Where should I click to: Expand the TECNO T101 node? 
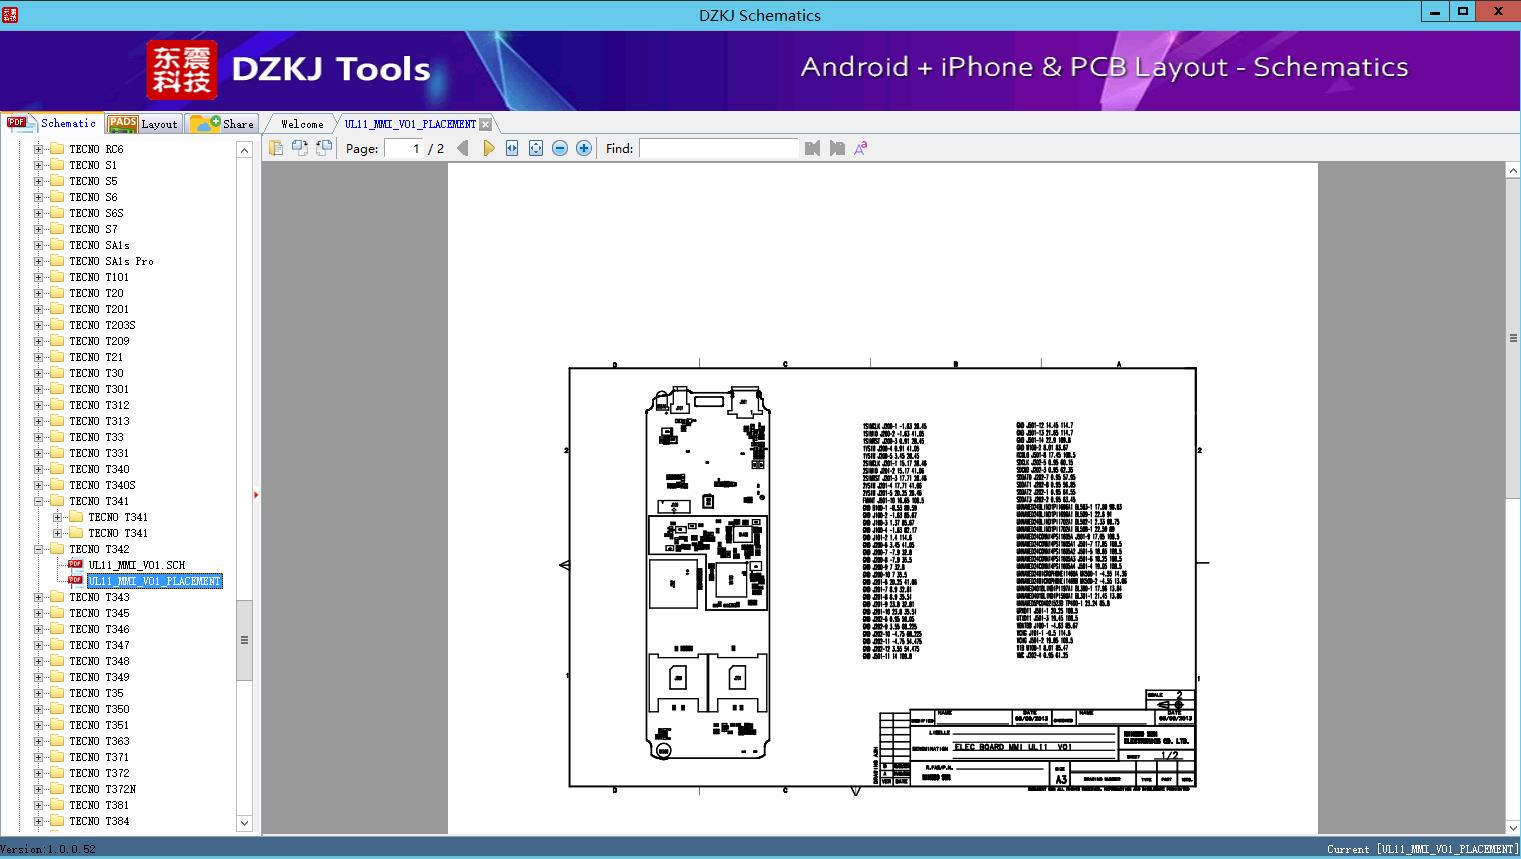pos(38,277)
